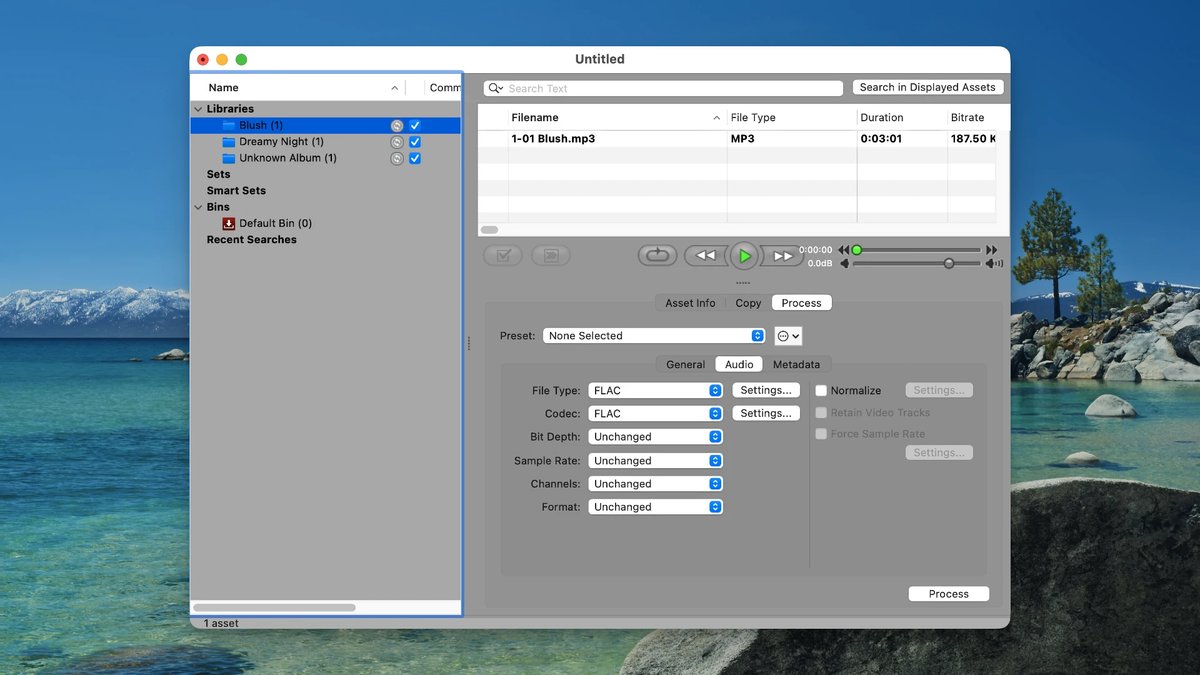Image resolution: width=1200 pixels, height=675 pixels.
Task: Click the rewind transport button
Action: click(x=705, y=256)
